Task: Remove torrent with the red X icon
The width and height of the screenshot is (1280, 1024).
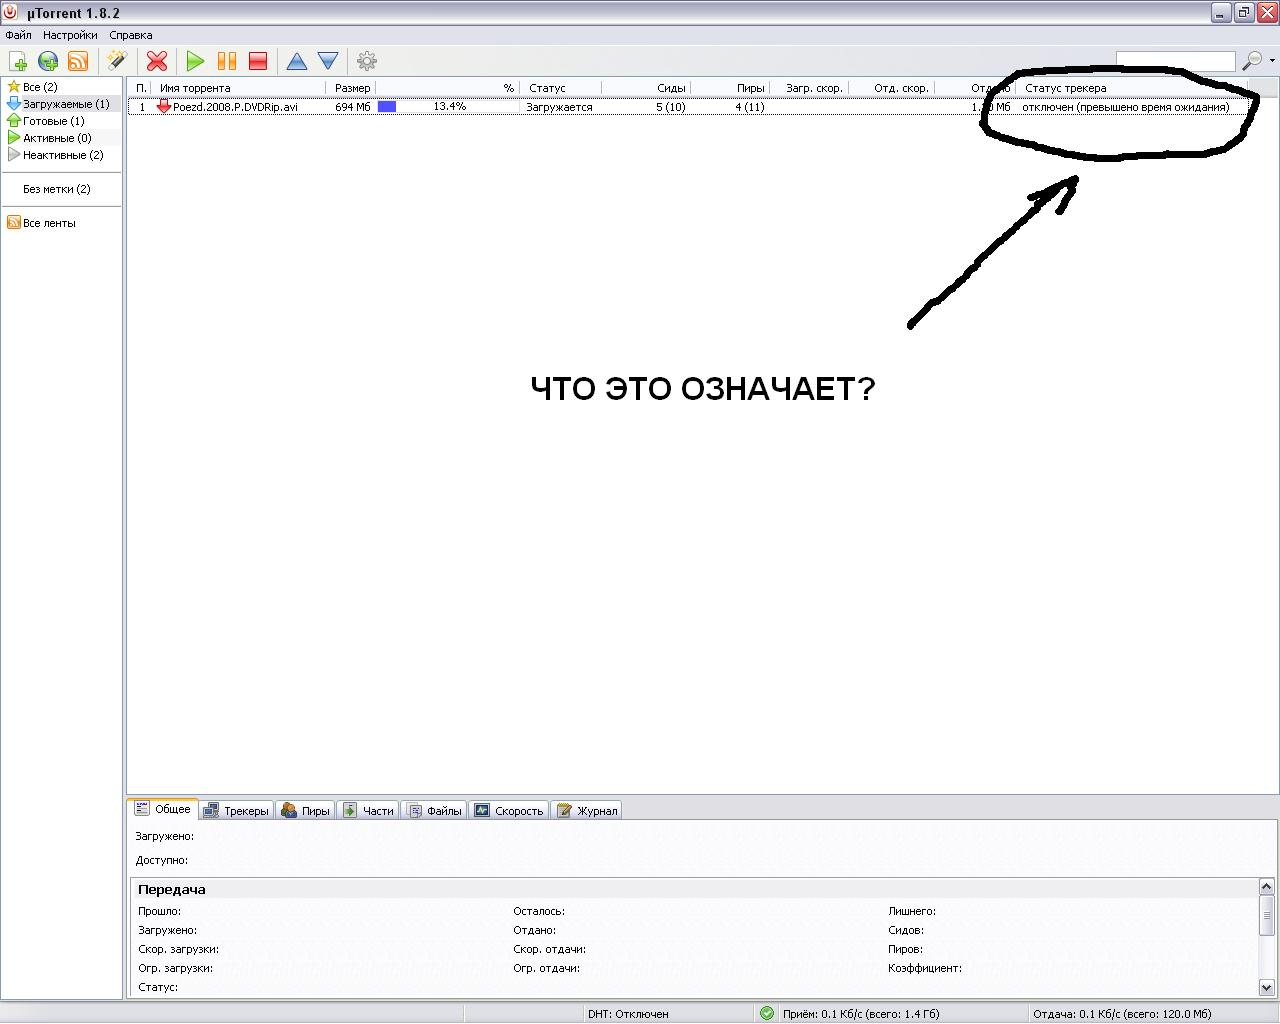Action: click(x=157, y=62)
